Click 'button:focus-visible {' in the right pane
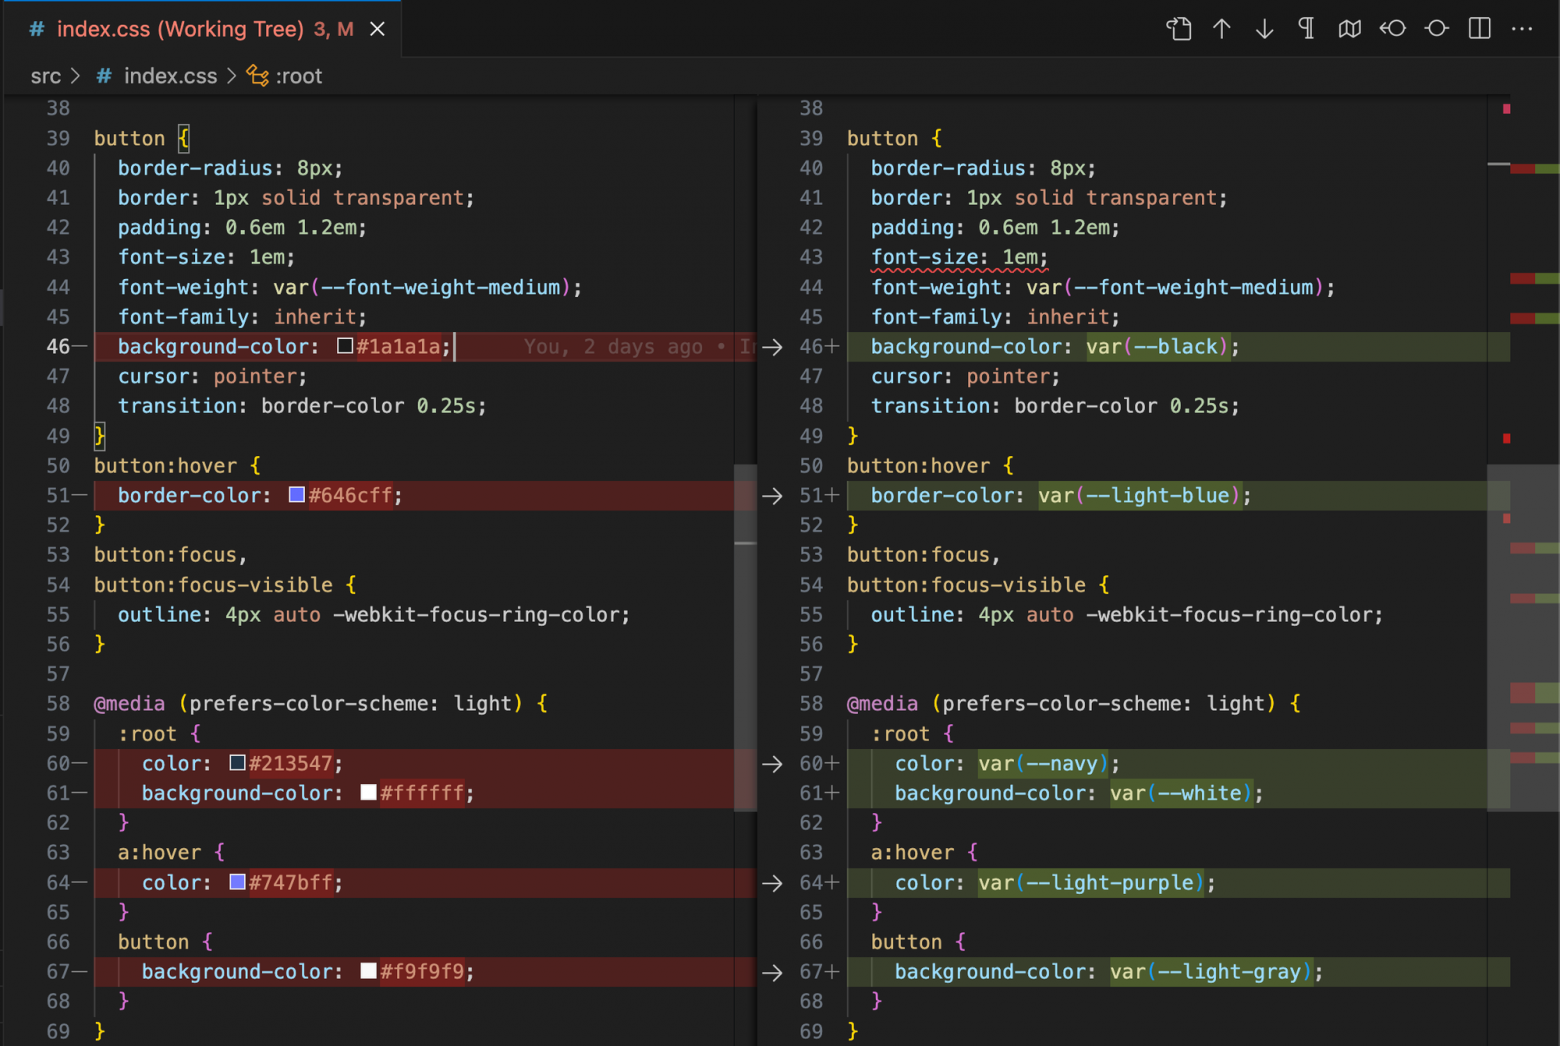This screenshot has height=1046, width=1560. click(978, 585)
